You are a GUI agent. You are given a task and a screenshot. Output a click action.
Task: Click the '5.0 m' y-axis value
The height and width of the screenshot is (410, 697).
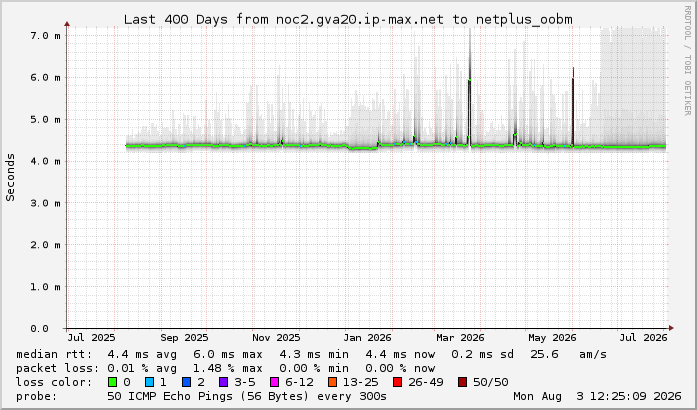click(x=45, y=119)
